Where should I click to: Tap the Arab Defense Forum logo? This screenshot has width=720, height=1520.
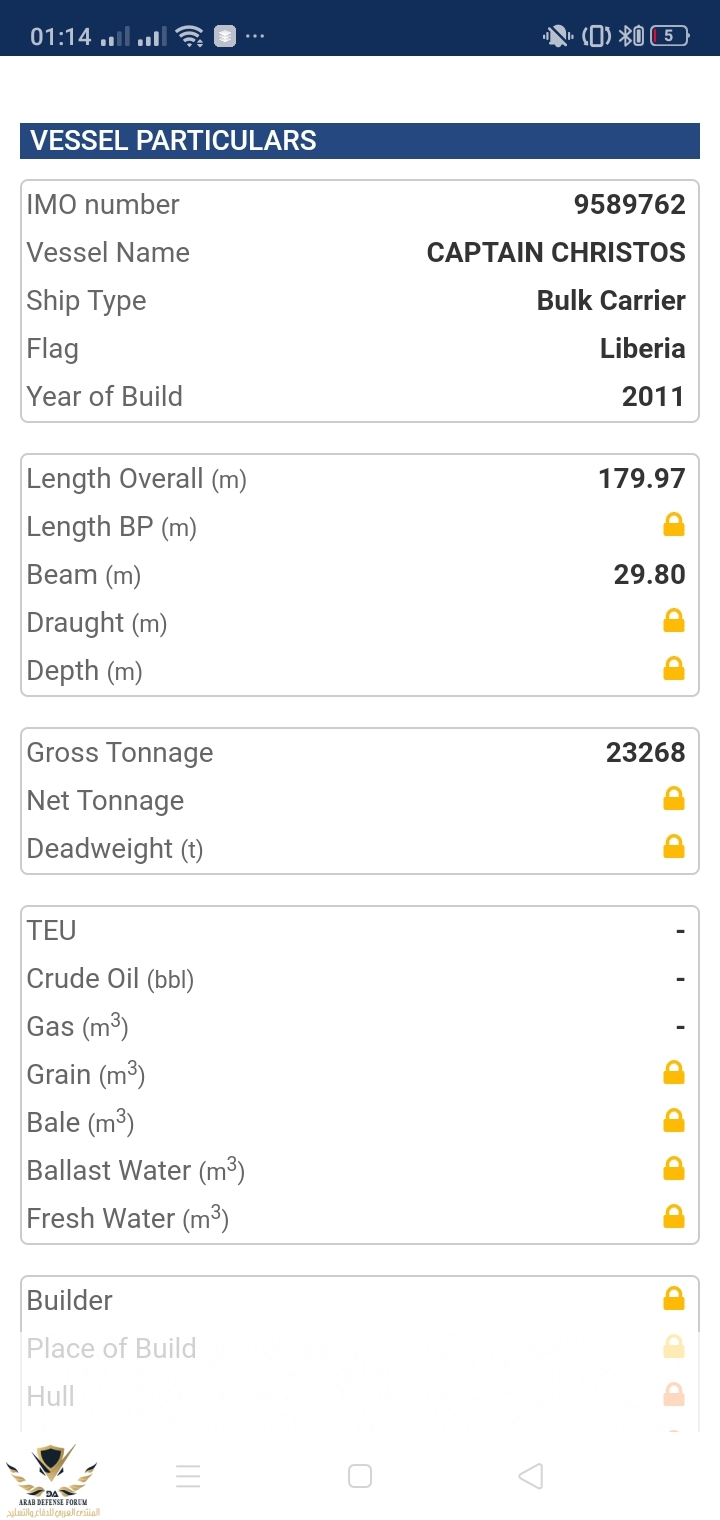52,1478
